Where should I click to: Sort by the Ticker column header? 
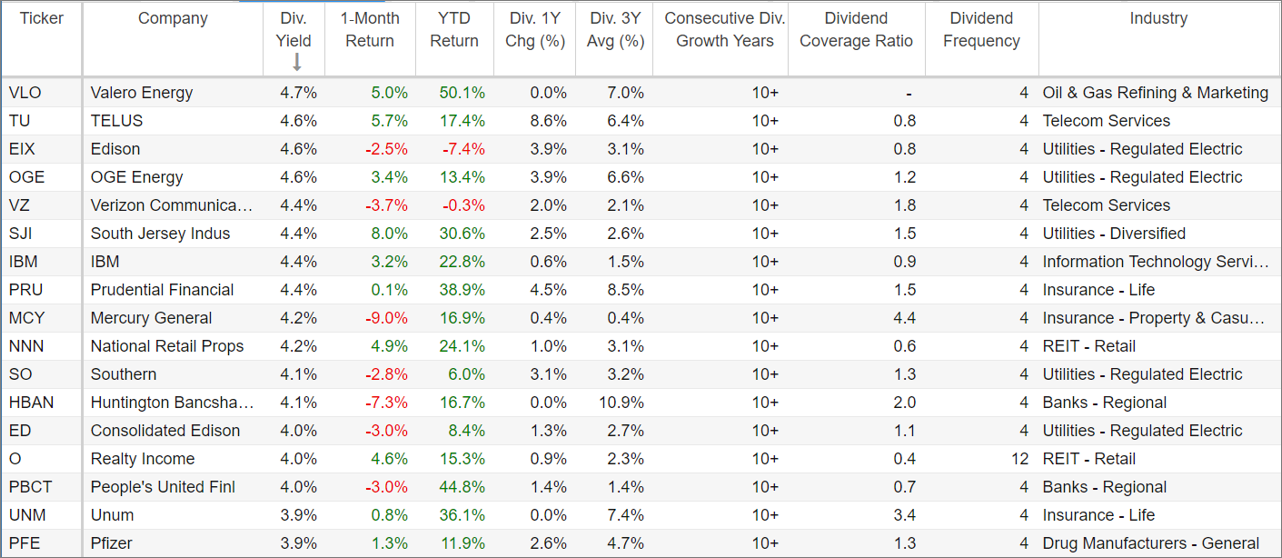click(x=42, y=18)
